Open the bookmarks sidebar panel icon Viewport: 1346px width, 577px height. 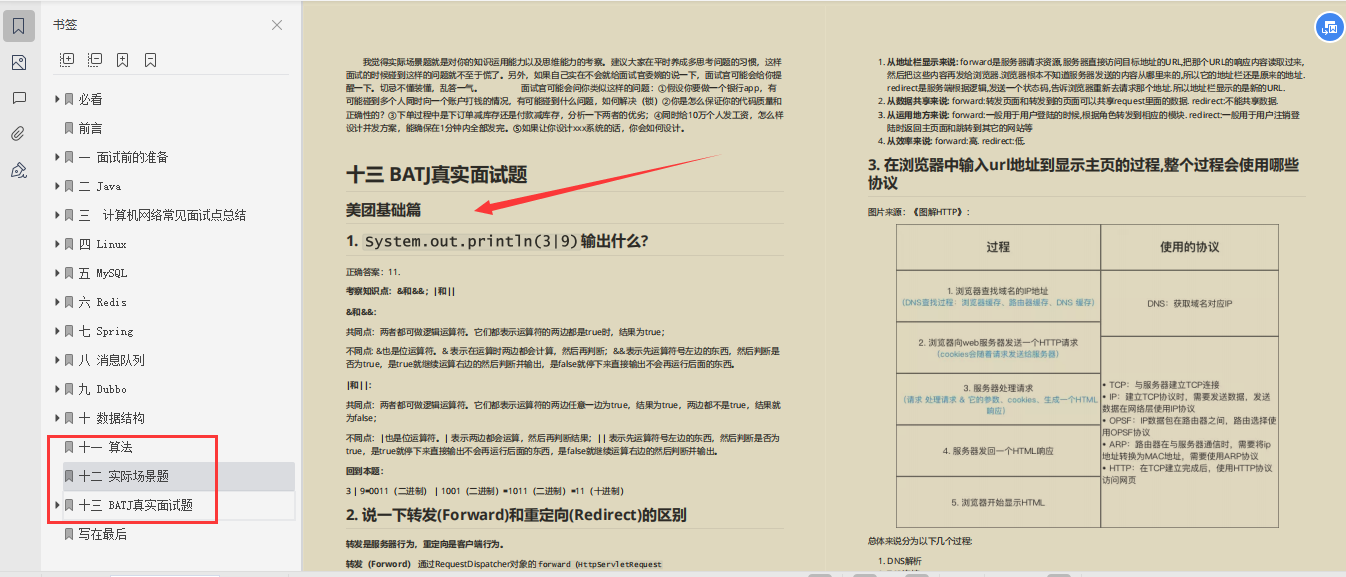tap(19, 25)
